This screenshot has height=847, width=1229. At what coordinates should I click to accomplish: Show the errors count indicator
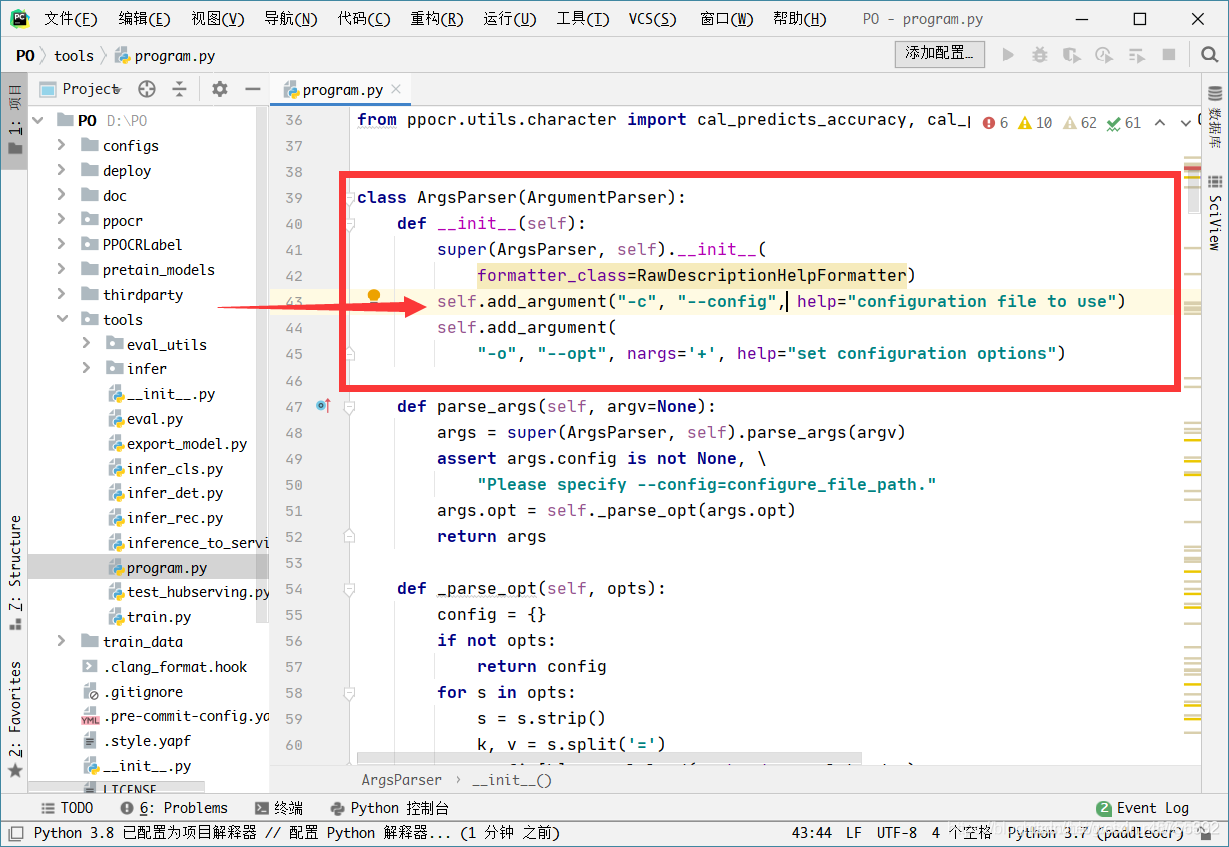point(995,123)
